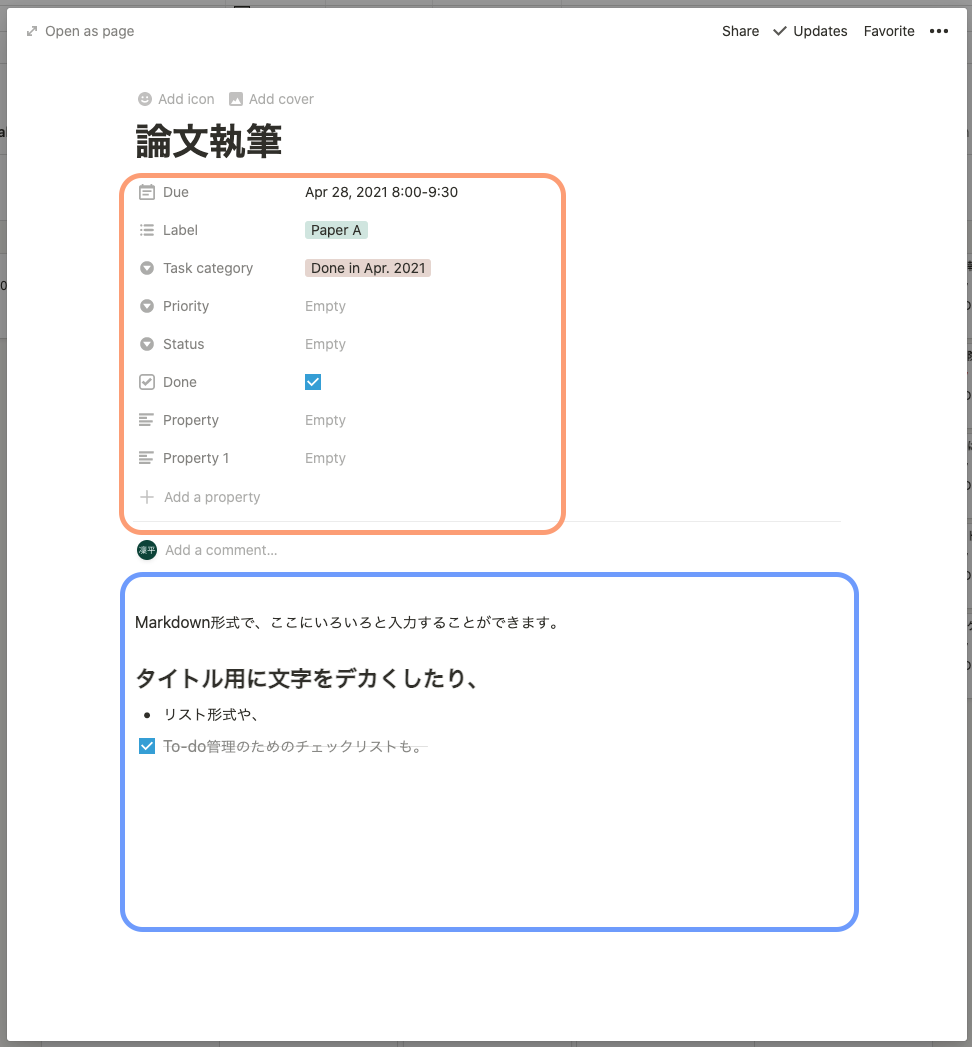Select the Task category property icon
The image size is (972, 1047).
click(x=146, y=268)
